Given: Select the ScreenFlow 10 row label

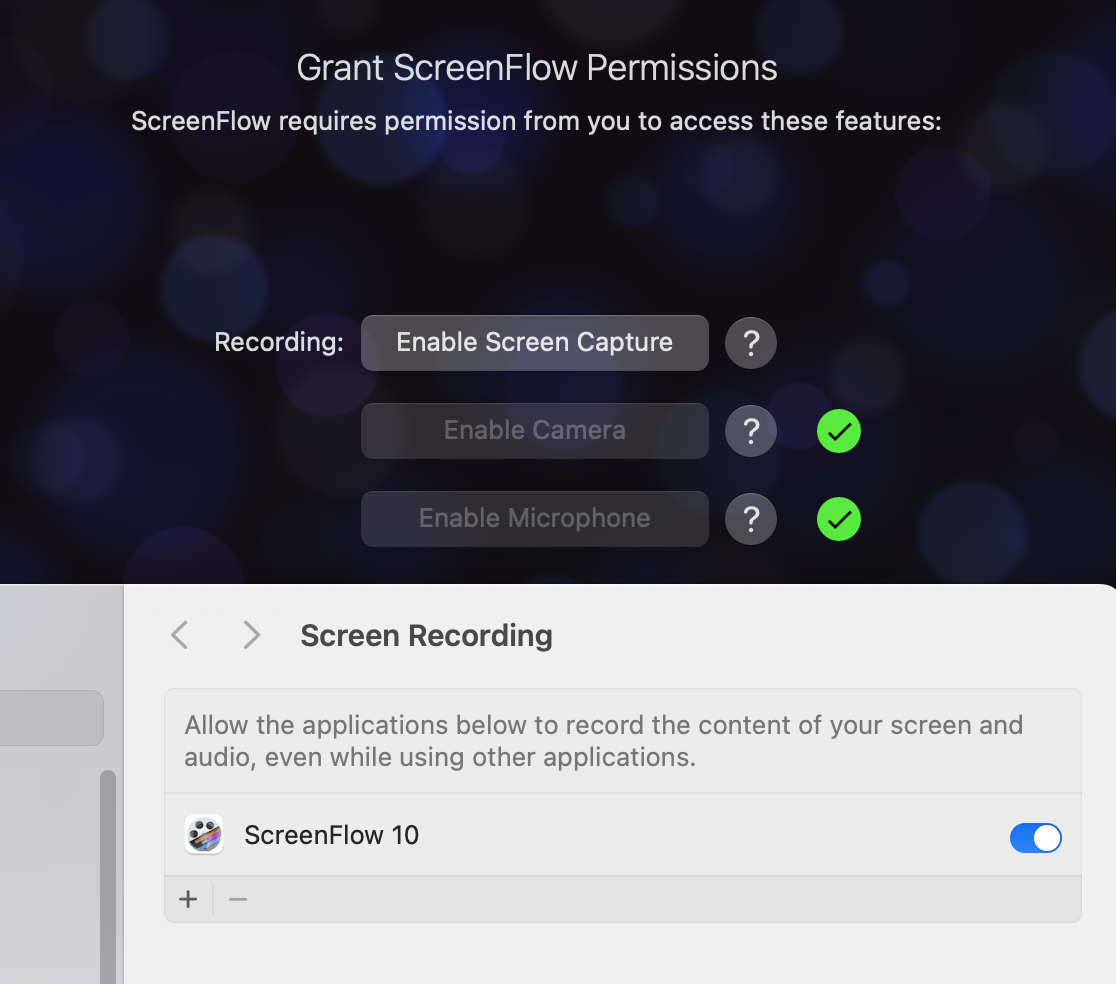Looking at the screenshot, I should (332, 835).
